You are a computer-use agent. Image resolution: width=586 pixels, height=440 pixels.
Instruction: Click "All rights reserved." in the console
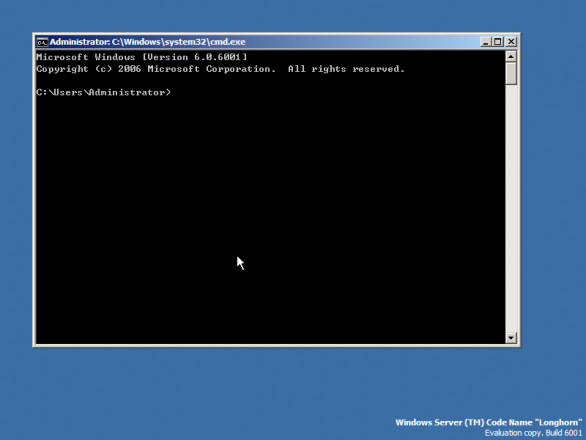pos(346,69)
